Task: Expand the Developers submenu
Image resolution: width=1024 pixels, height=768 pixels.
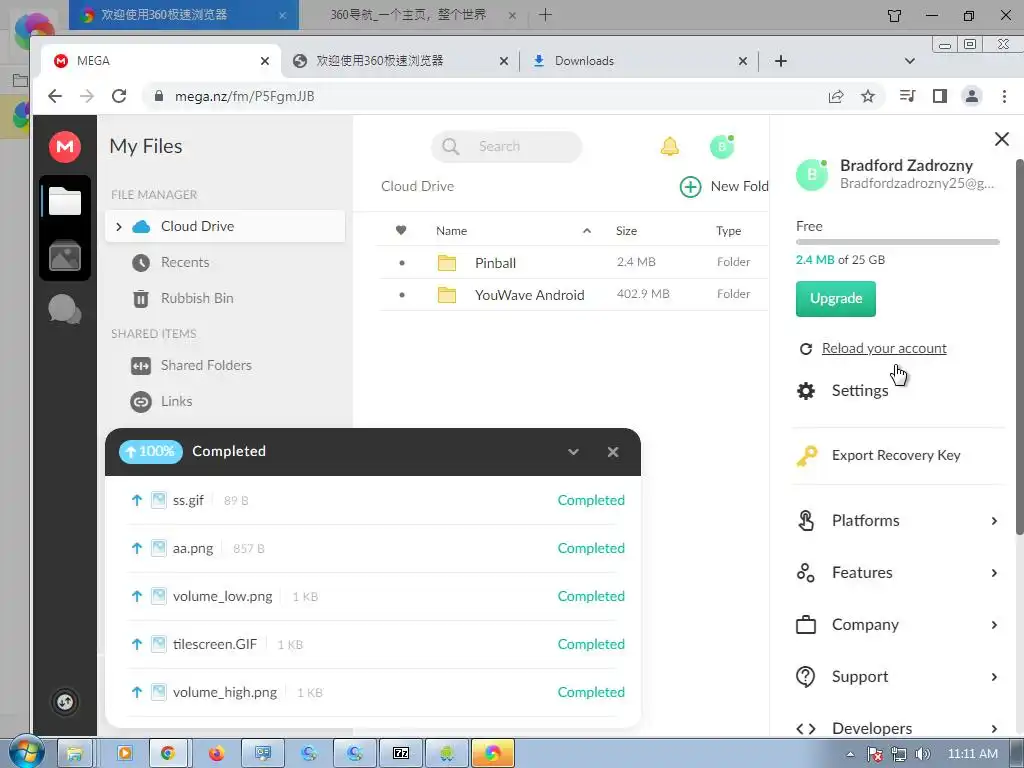Action: (896, 728)
